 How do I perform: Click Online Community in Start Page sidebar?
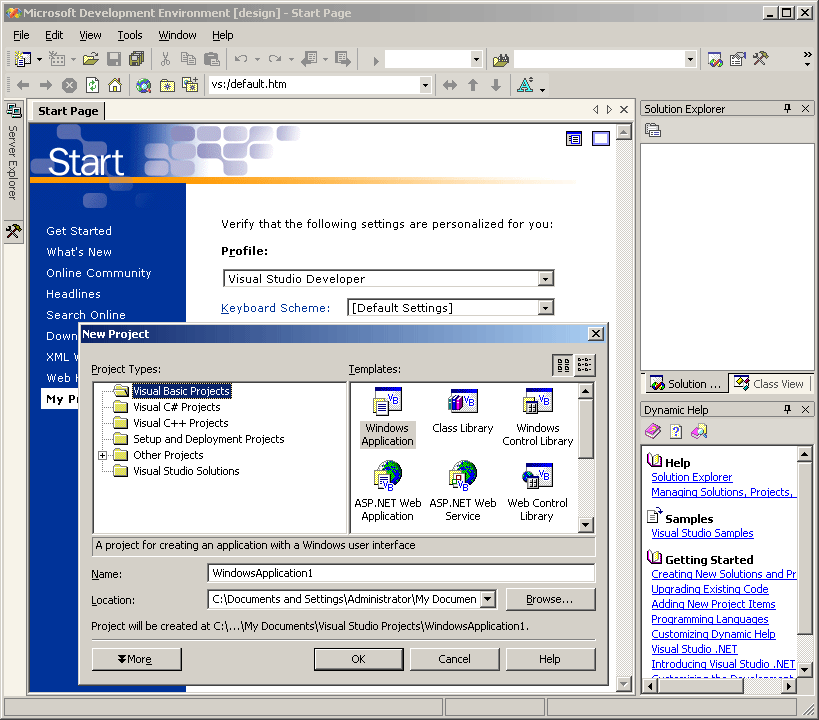pyautogui.click(x=99, y=273)
